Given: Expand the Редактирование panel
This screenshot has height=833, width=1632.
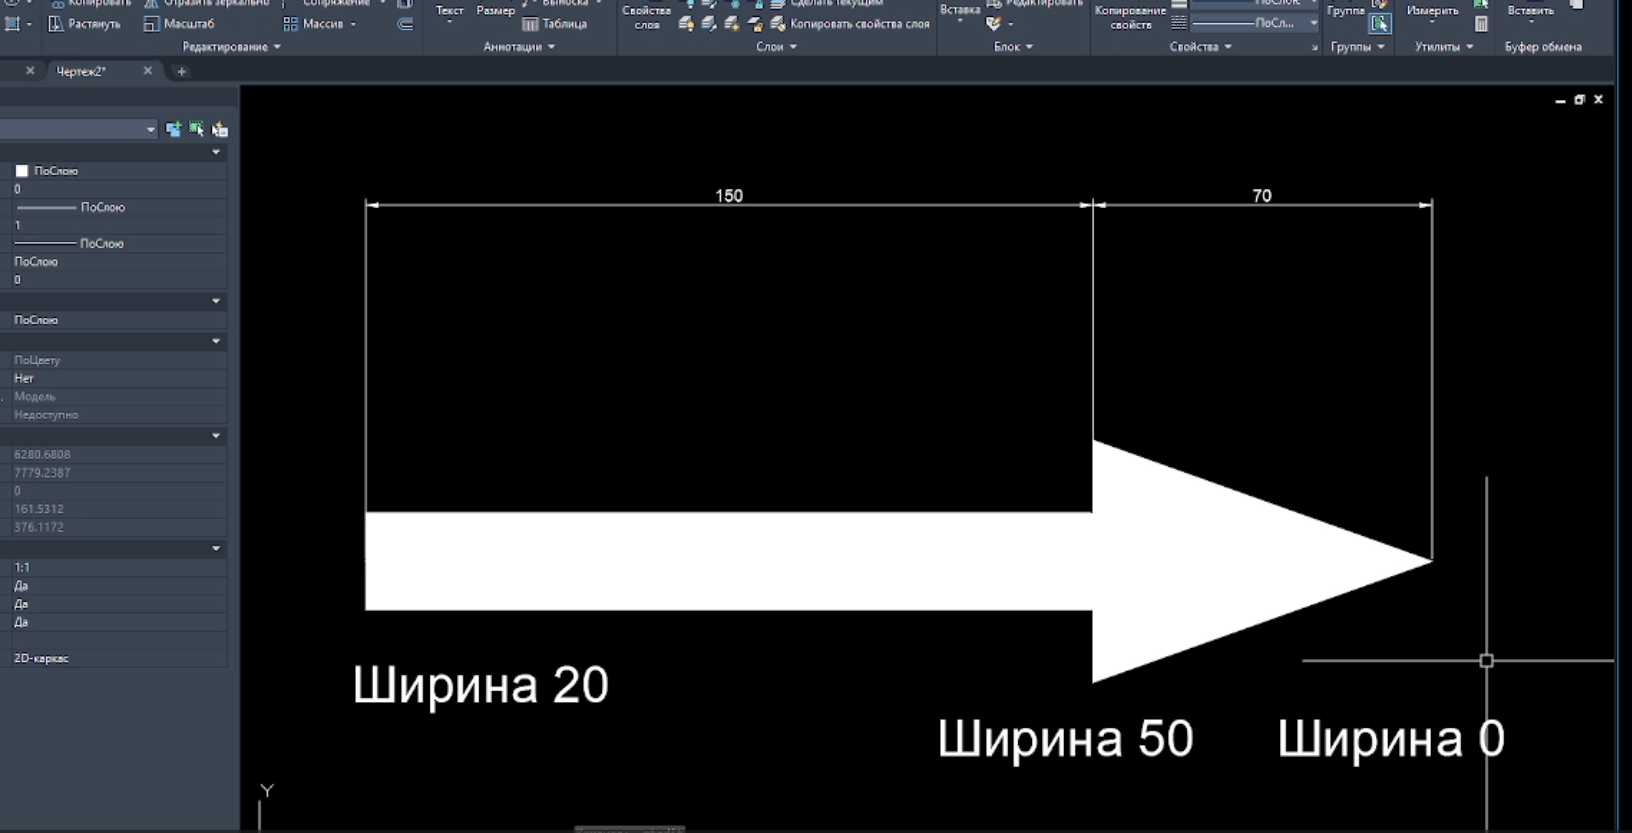Looking at the screenshot, I should point(231,47).
